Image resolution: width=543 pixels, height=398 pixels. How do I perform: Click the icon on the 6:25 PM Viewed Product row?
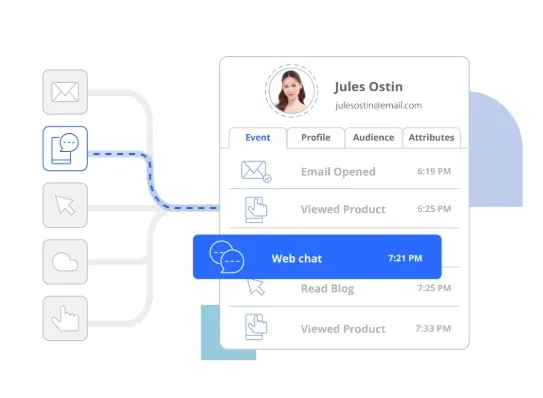click(256, 210)
